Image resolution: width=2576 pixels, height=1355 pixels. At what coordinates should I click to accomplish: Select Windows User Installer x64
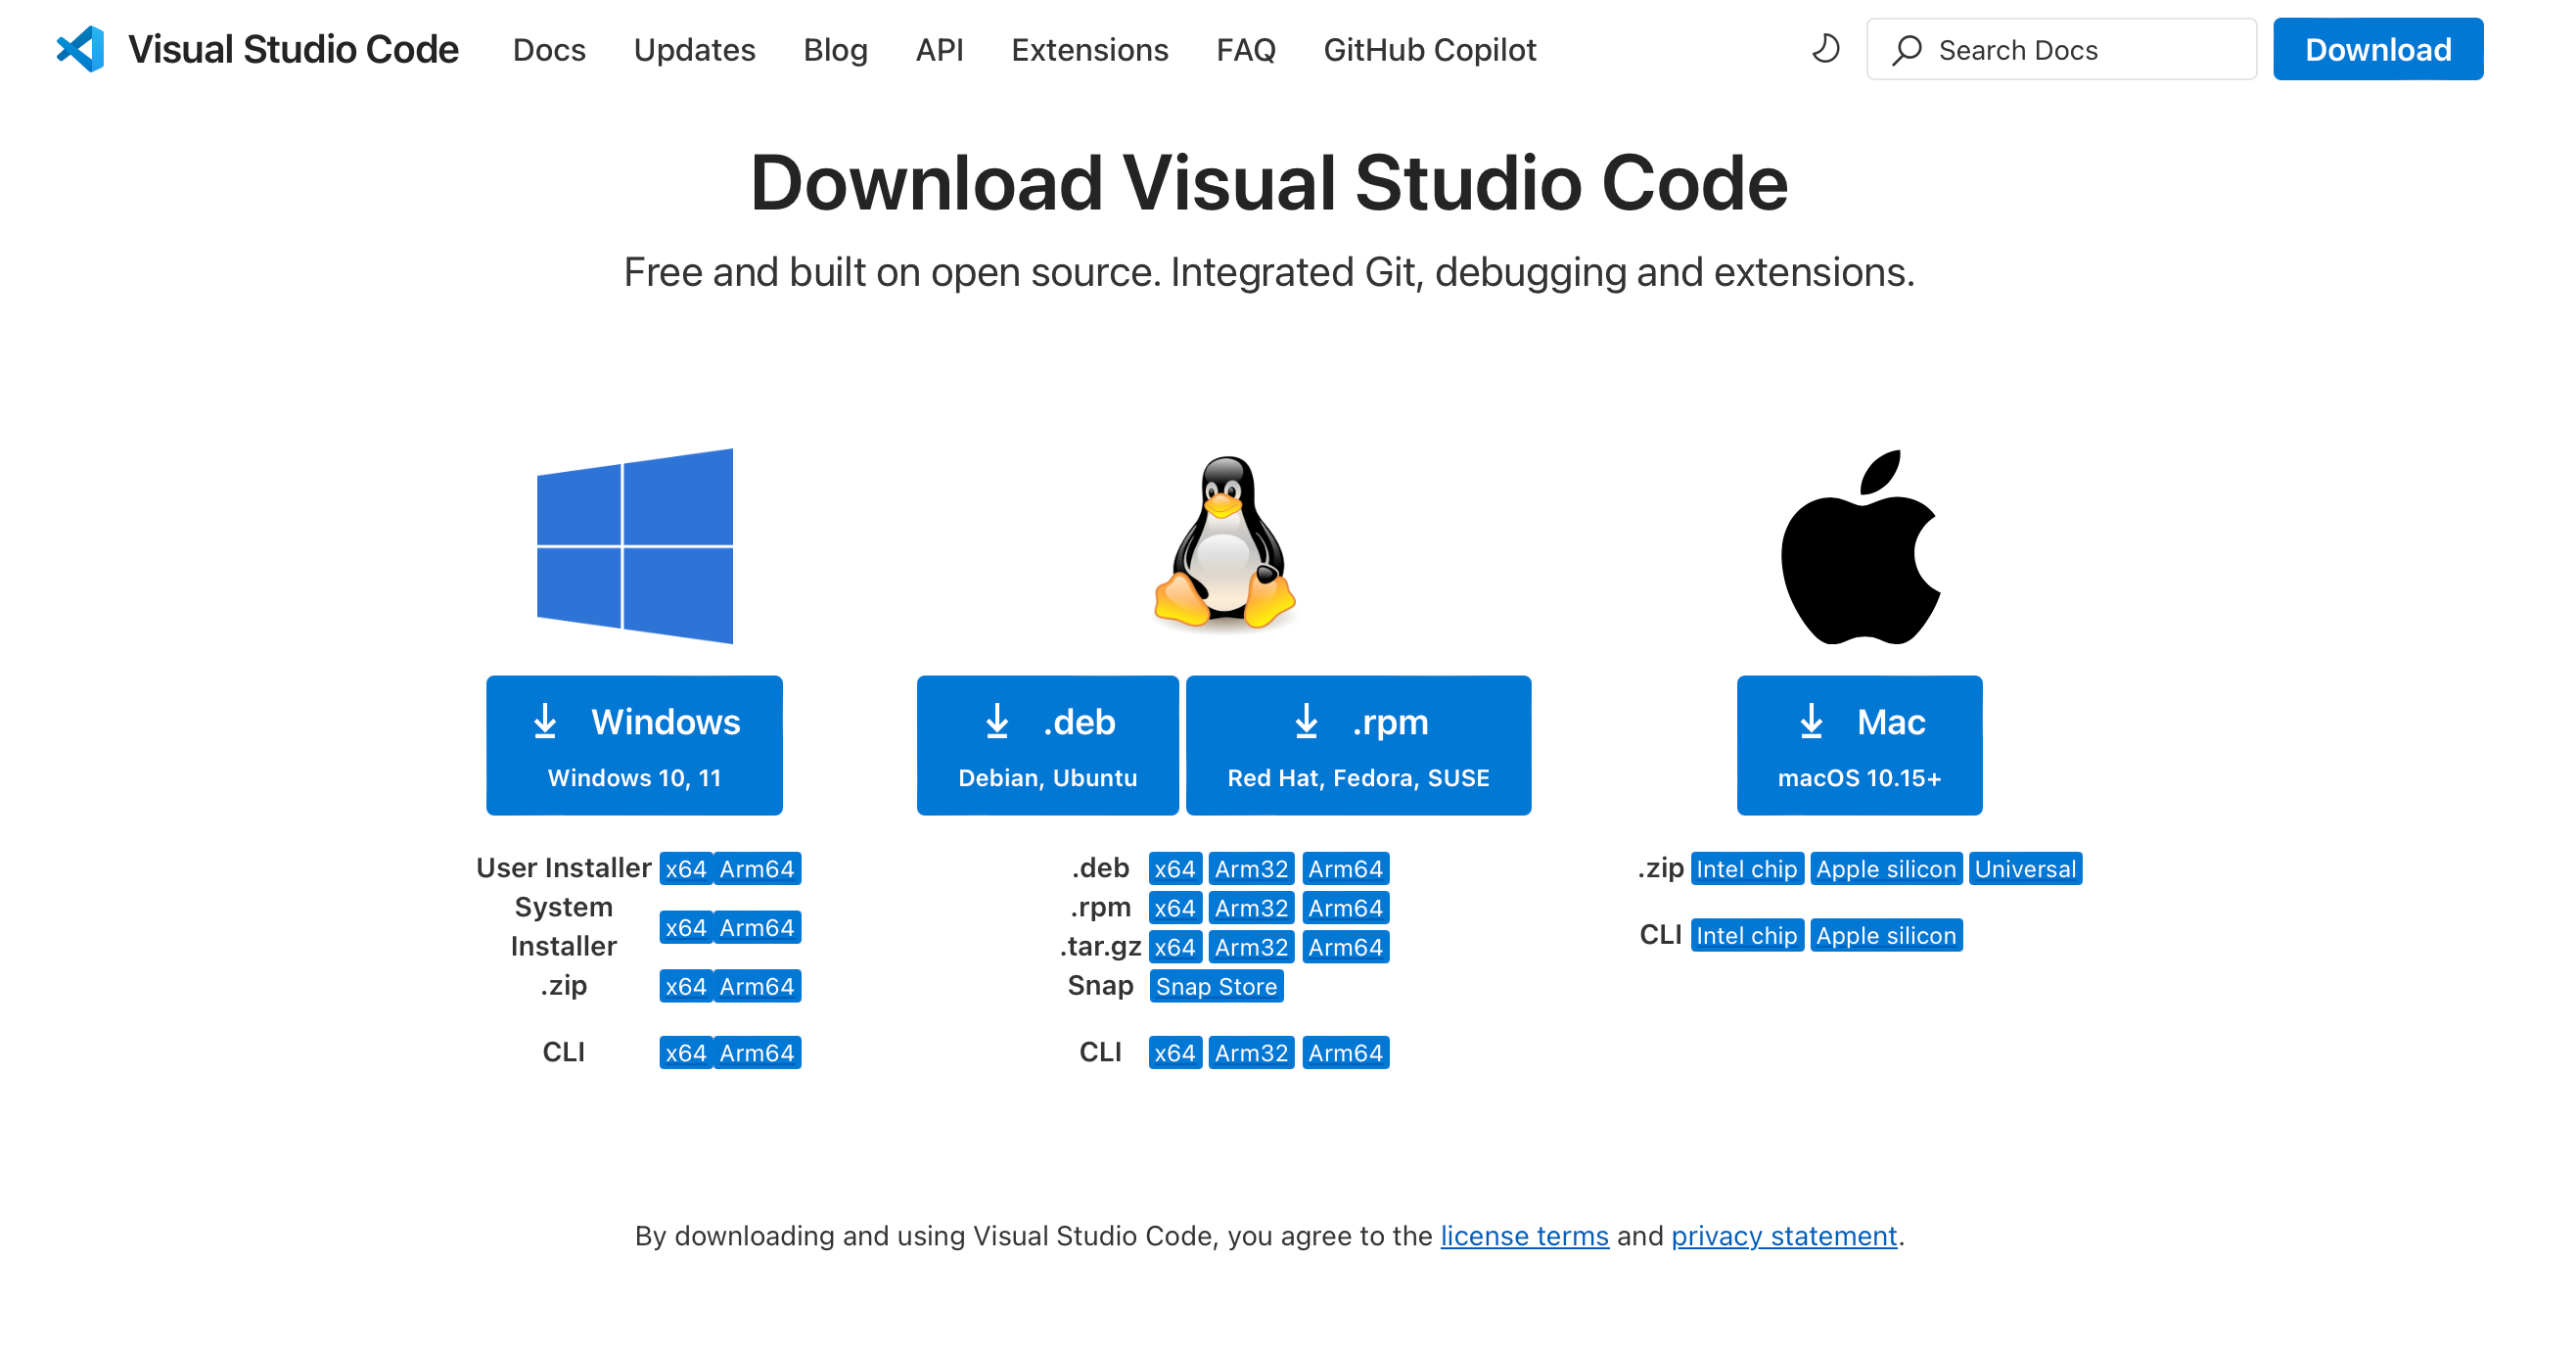pyautogui.click(x=686, y=869)
